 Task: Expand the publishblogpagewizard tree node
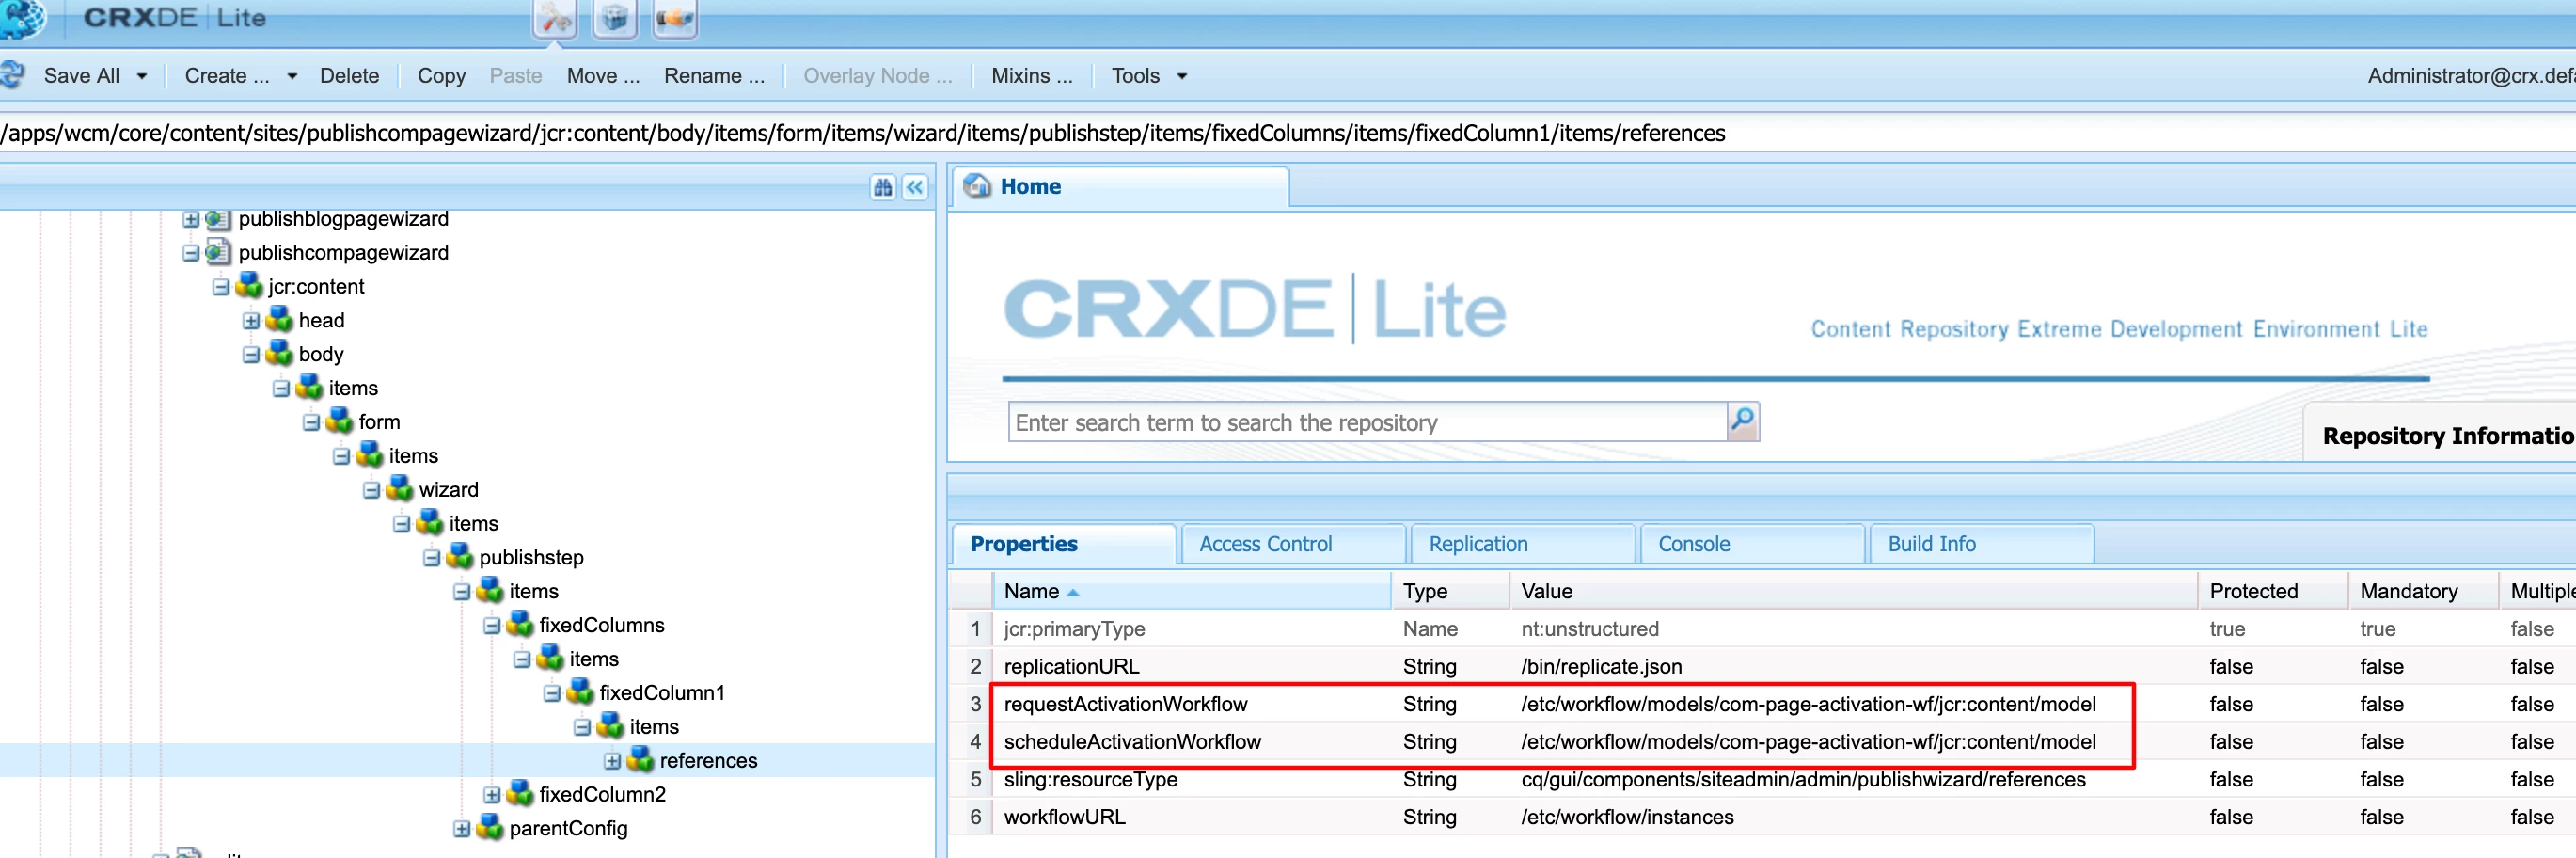[x=191, y=219]
